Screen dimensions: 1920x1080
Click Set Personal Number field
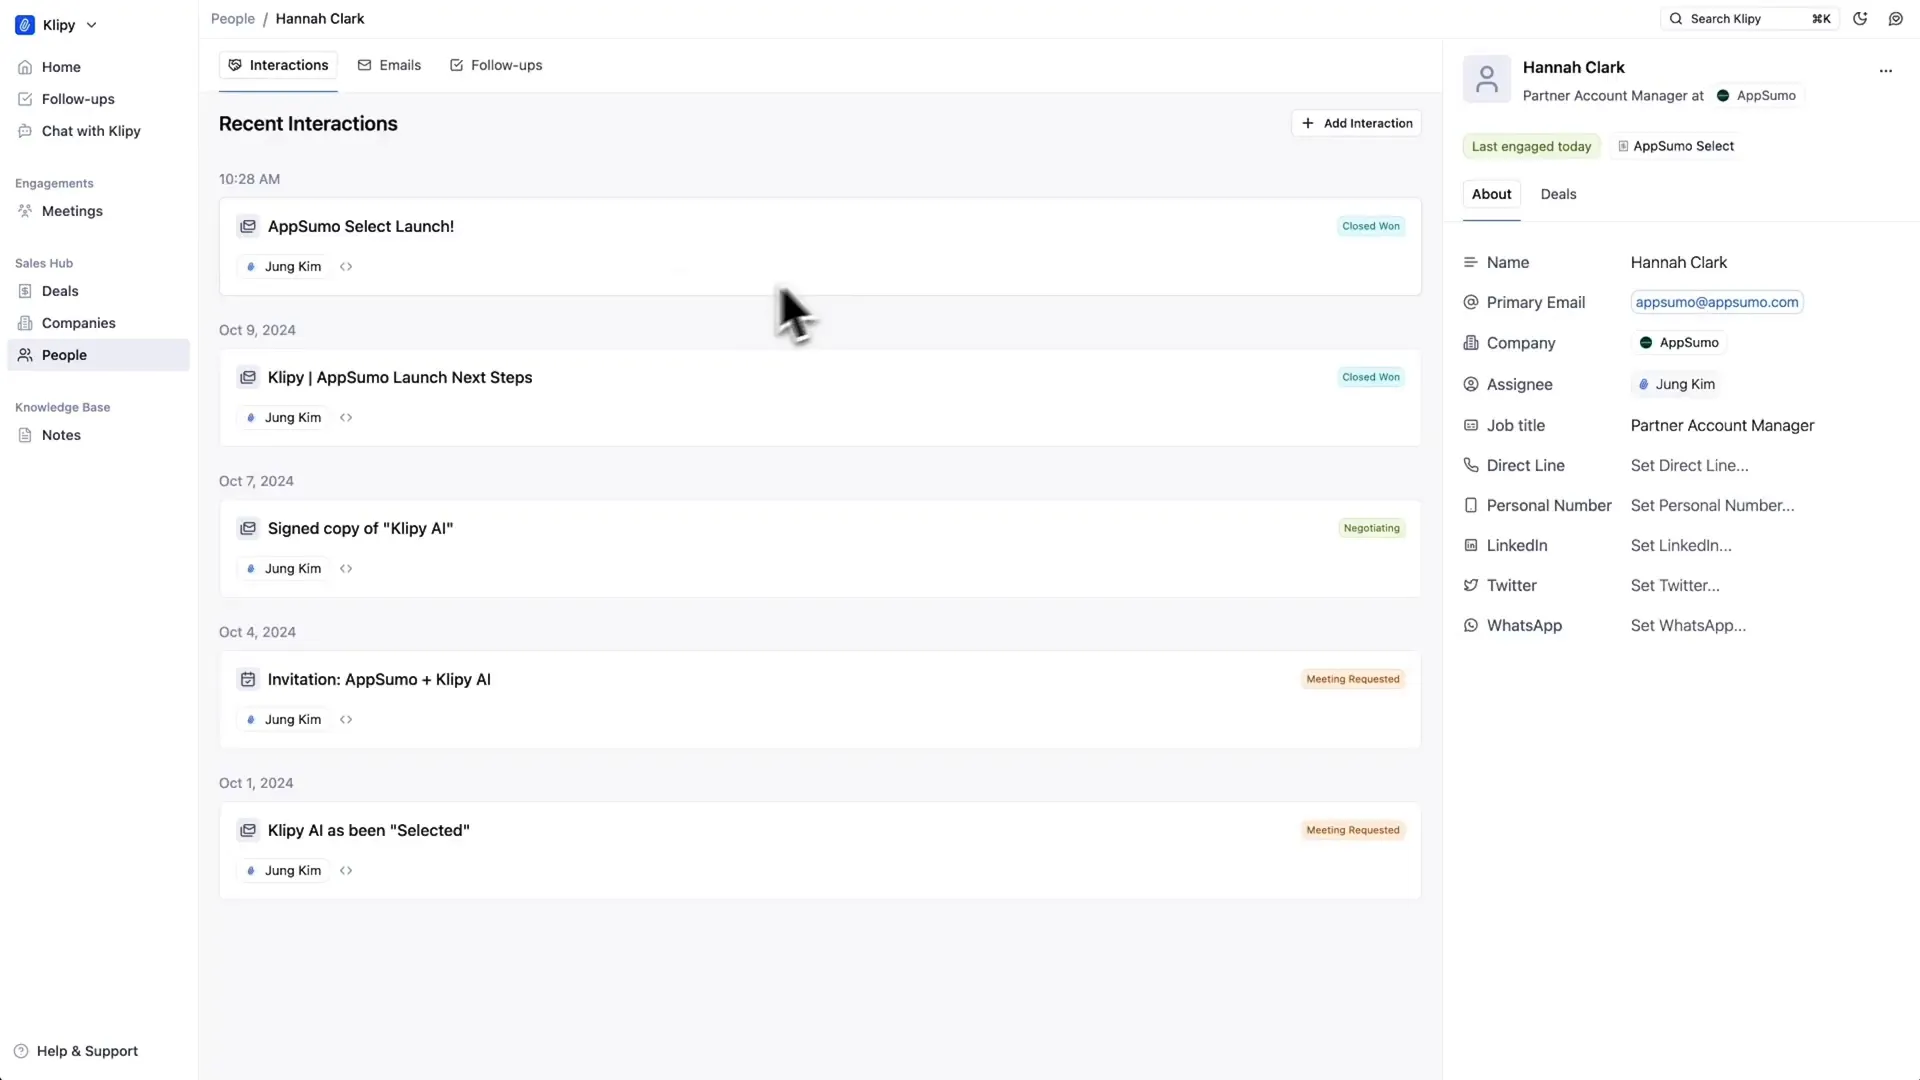pyautogui.click(x=1712, y=505)
